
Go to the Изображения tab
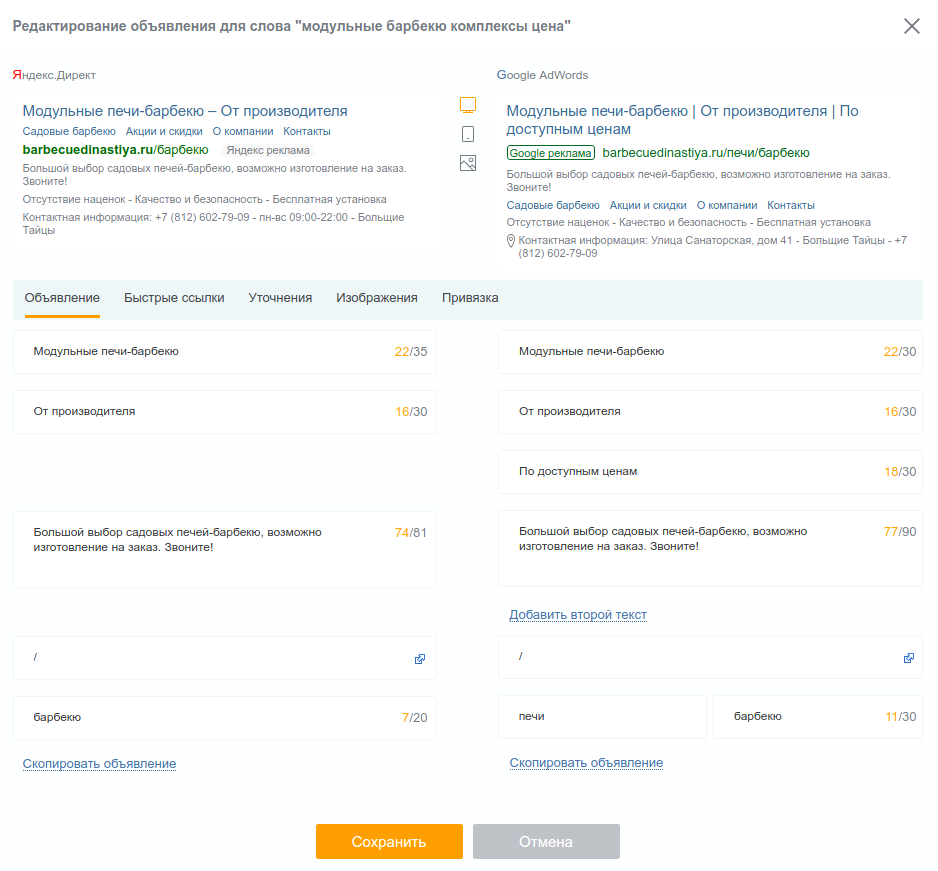click(x=377, y=298)
